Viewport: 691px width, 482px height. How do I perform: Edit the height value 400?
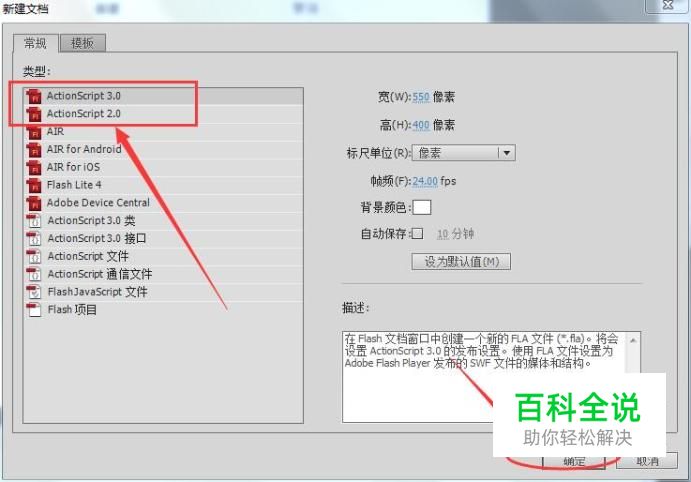(x=421, y=125)
